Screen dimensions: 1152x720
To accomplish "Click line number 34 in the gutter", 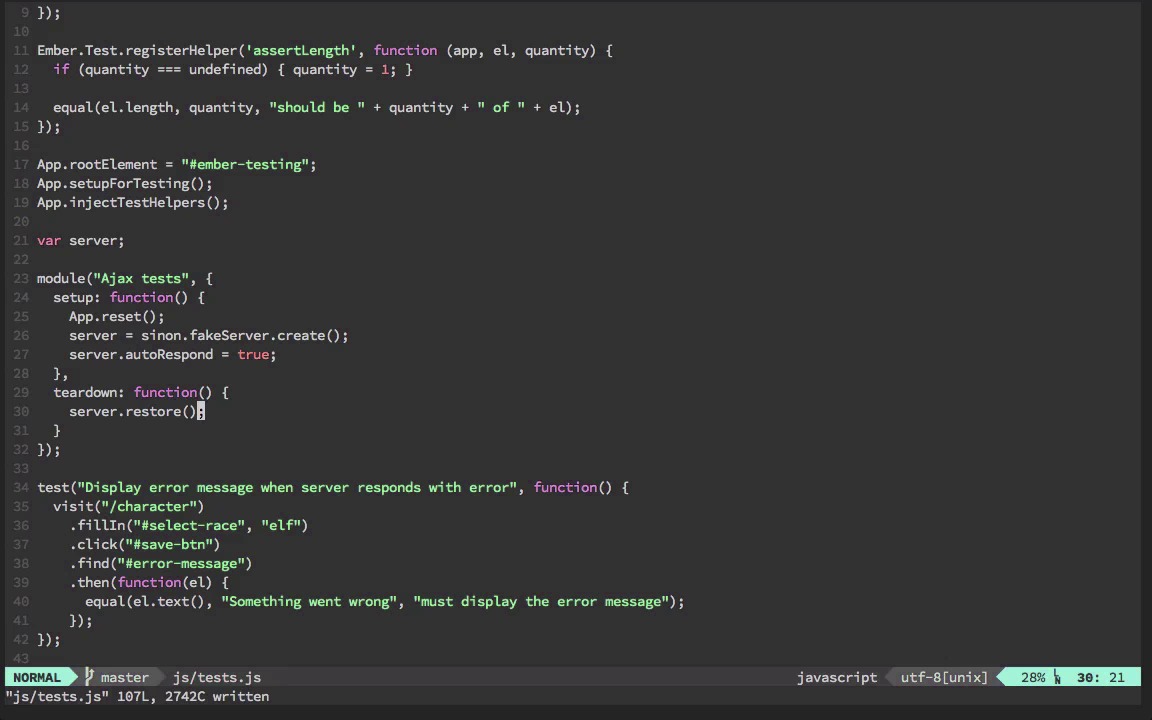I will click(21, 488).
